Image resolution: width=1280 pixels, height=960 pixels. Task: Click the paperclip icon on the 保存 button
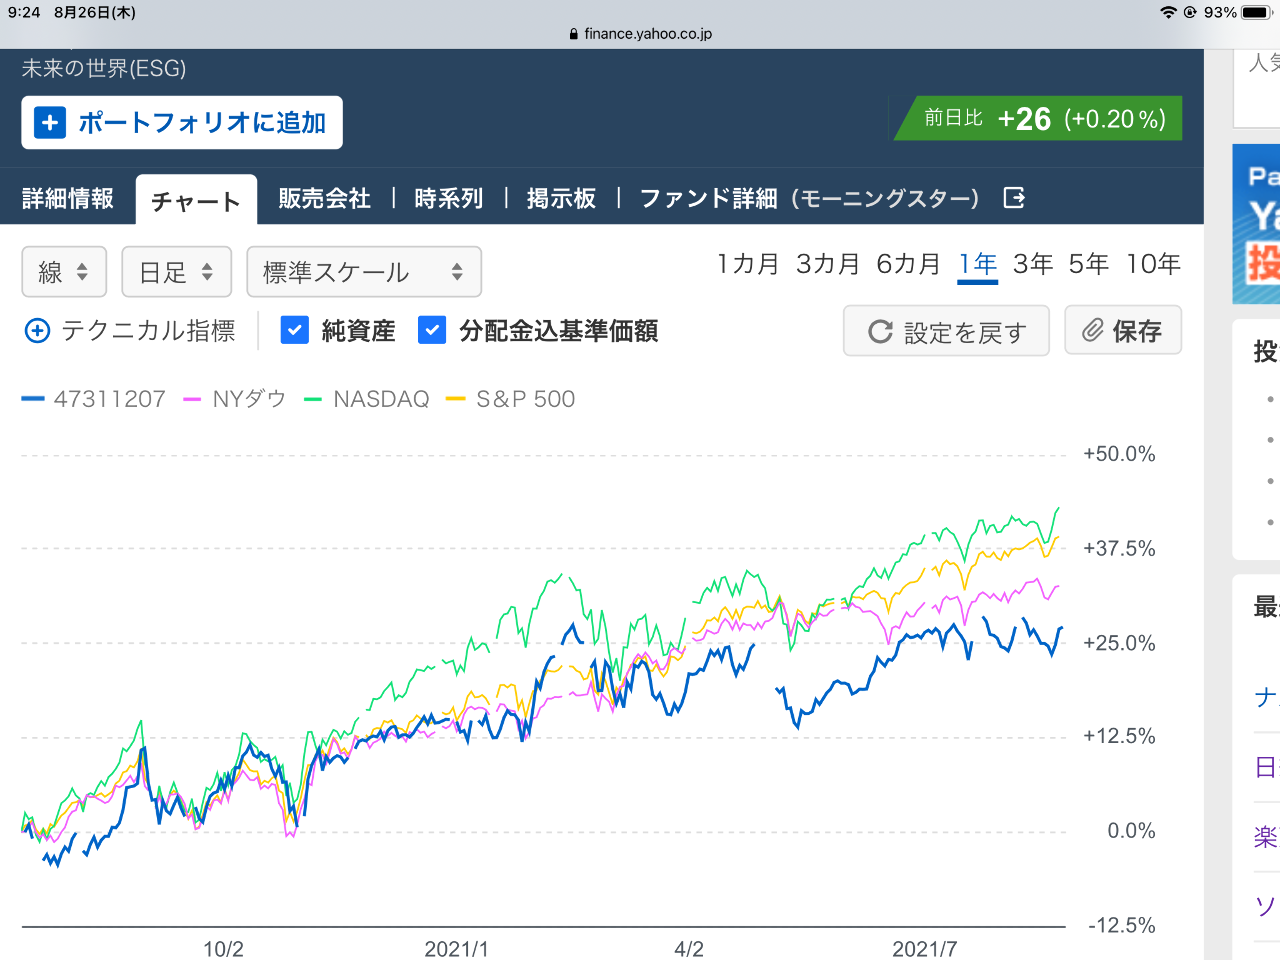[x=1093, y=331]
